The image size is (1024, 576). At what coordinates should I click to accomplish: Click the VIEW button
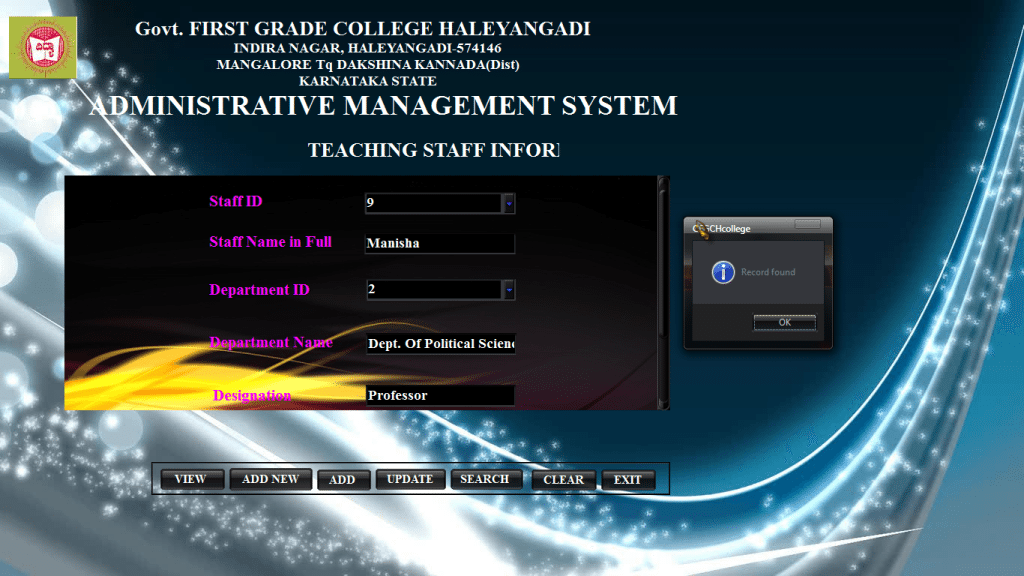point(191,479)
